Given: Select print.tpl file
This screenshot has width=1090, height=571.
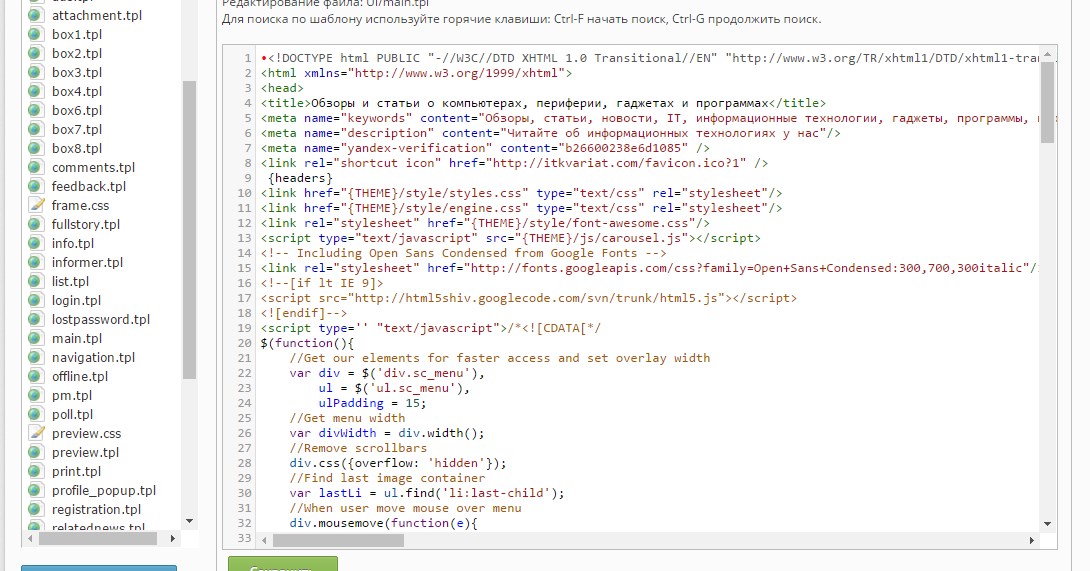Looking at the screenshot, I should pos(76,471).
